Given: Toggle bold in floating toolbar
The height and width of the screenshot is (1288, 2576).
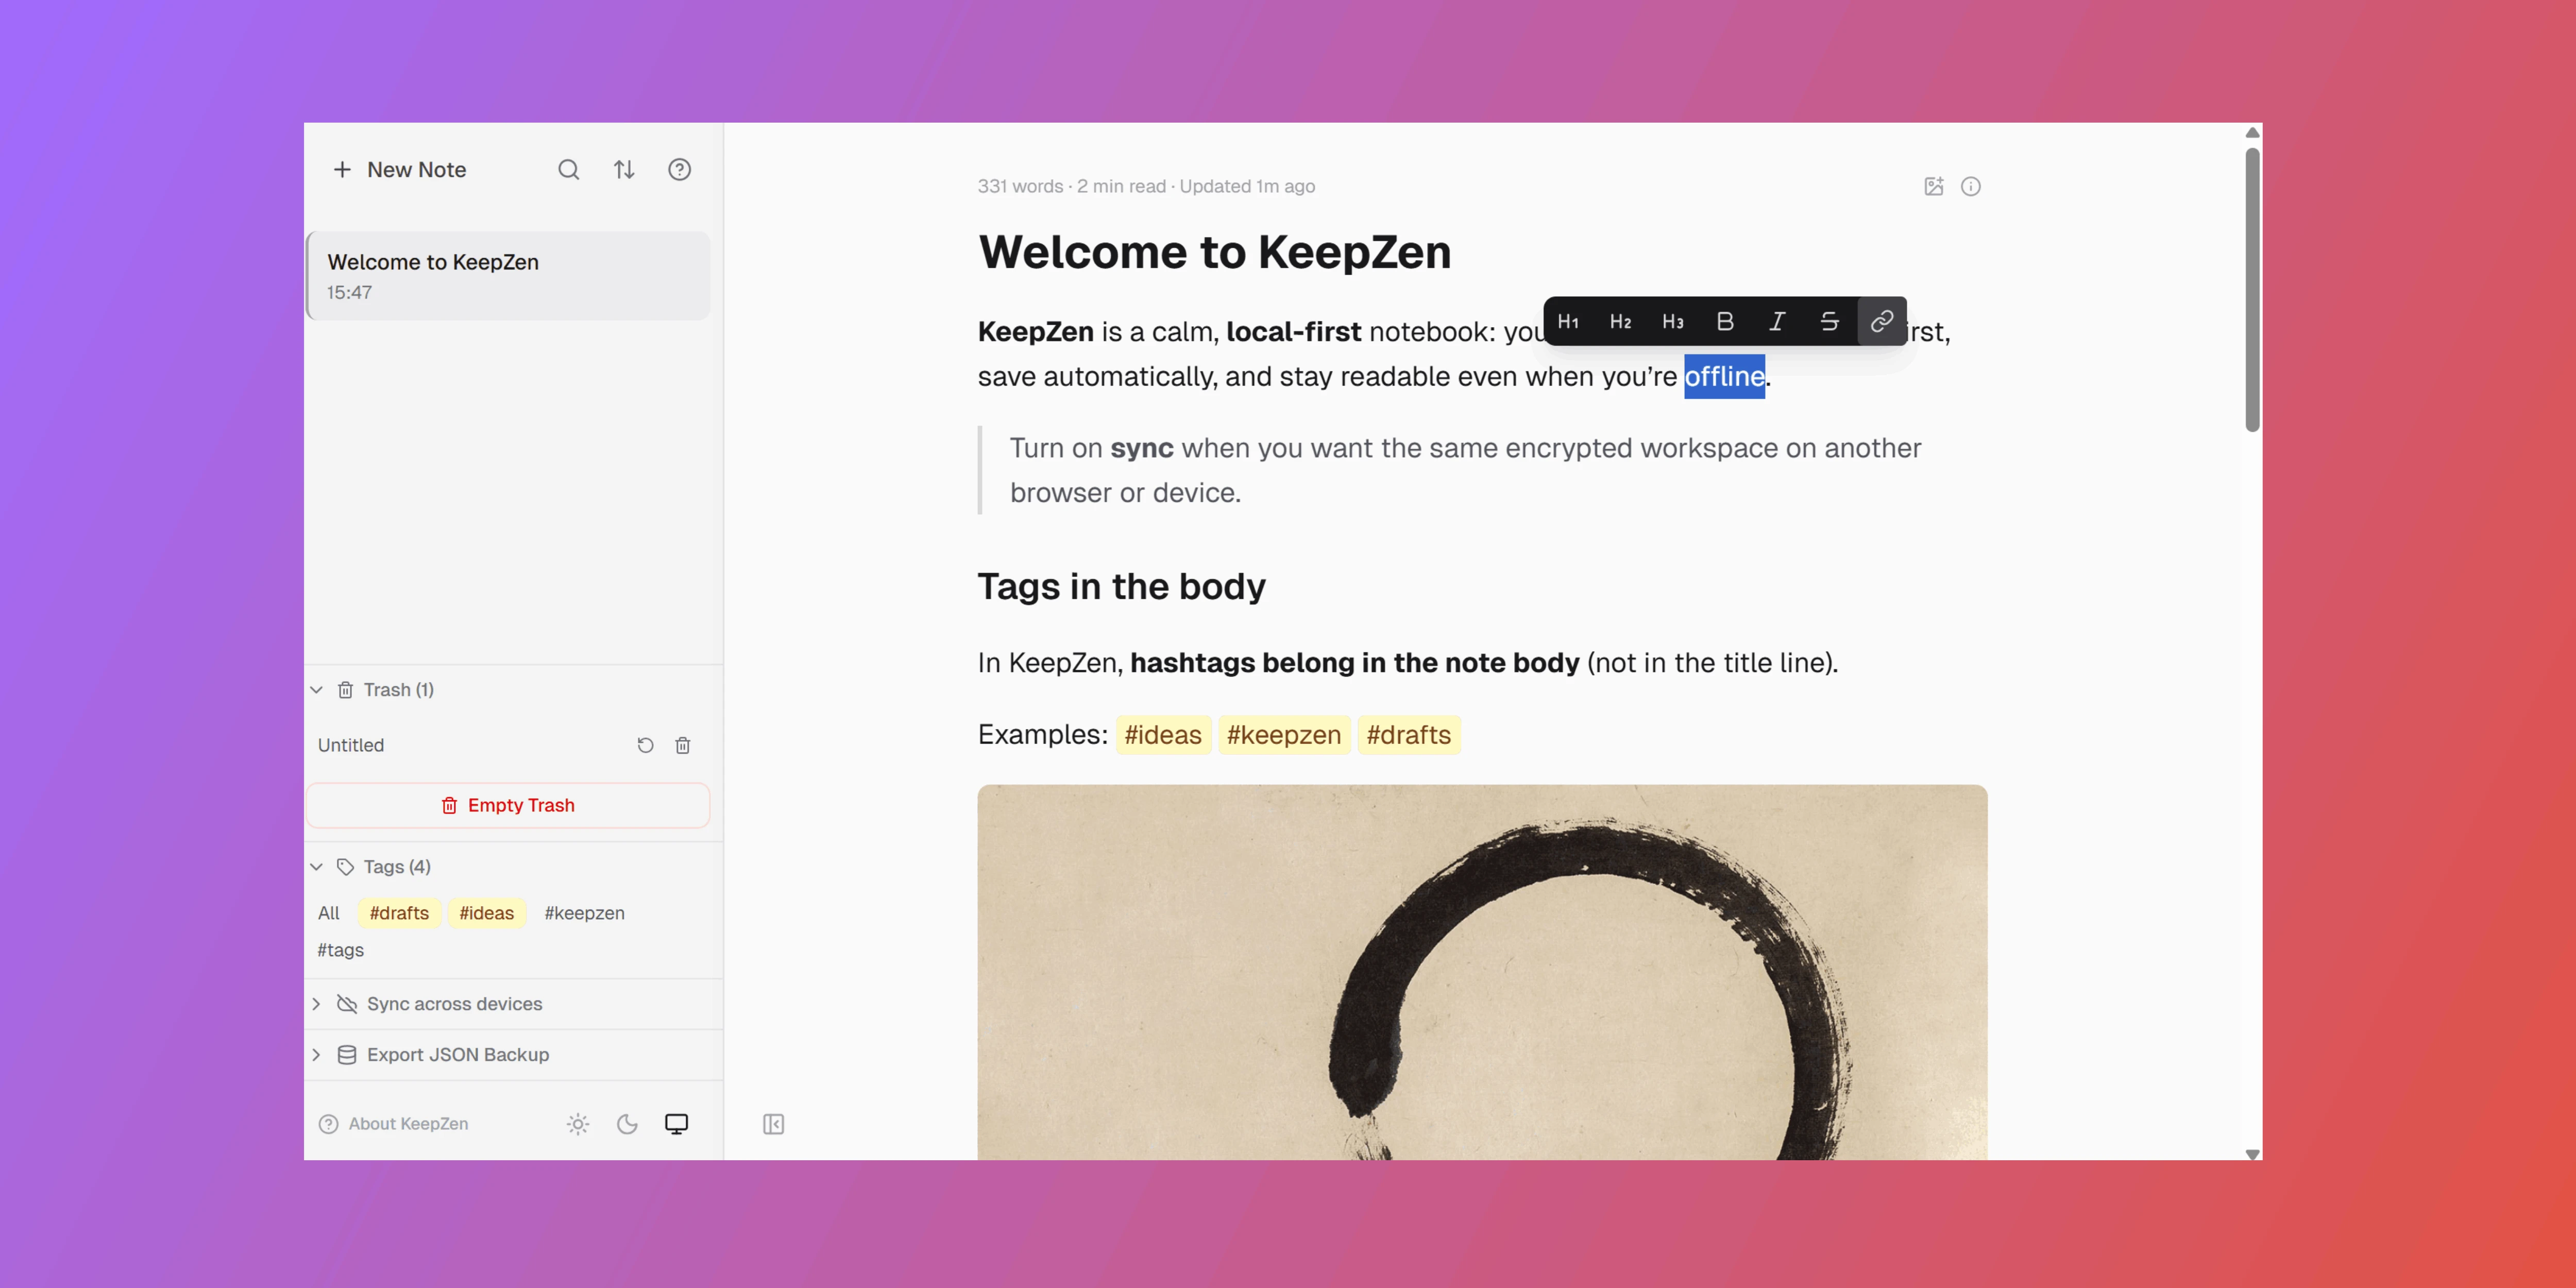Looking at the screenshot, I should [1725, 321].
